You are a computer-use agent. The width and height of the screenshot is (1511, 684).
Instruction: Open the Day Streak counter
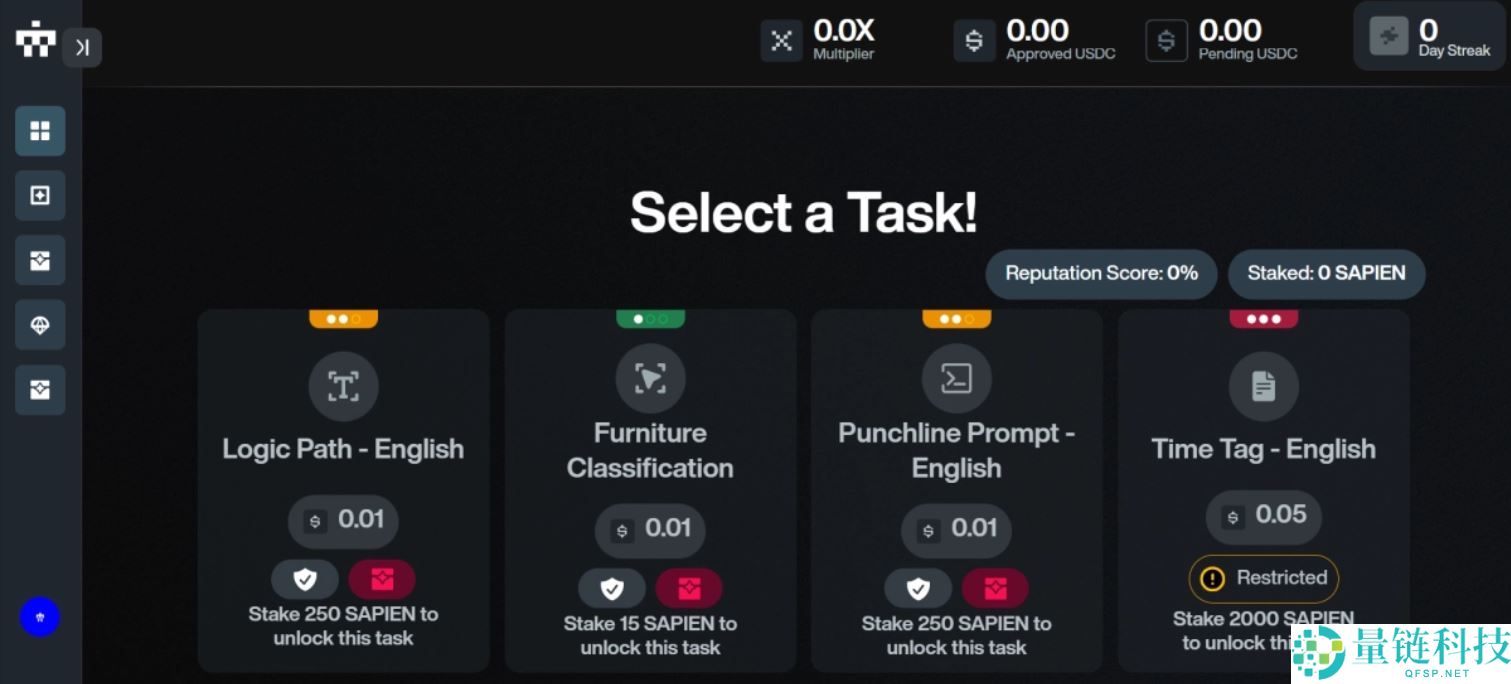(x=1429, y=37)
